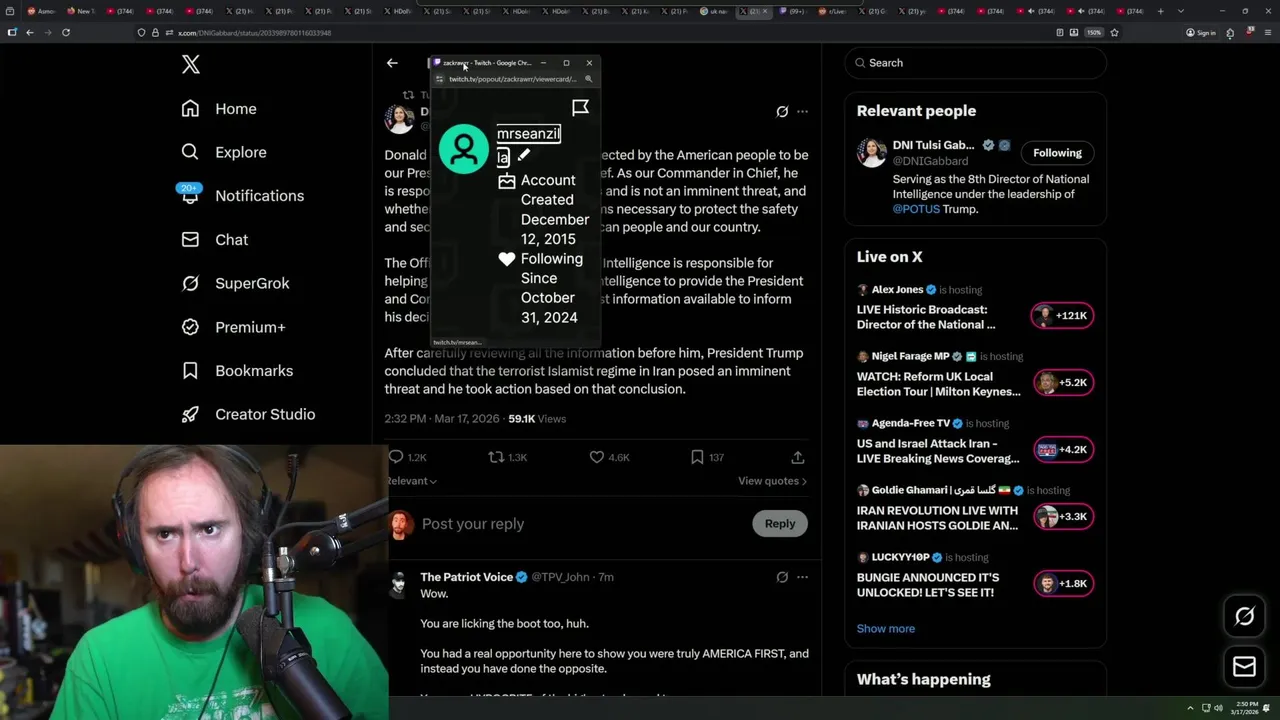The height and width of the screenshot is (720, 1280).
Task: Open Explore in the sidebar
Action: (224, 152)
